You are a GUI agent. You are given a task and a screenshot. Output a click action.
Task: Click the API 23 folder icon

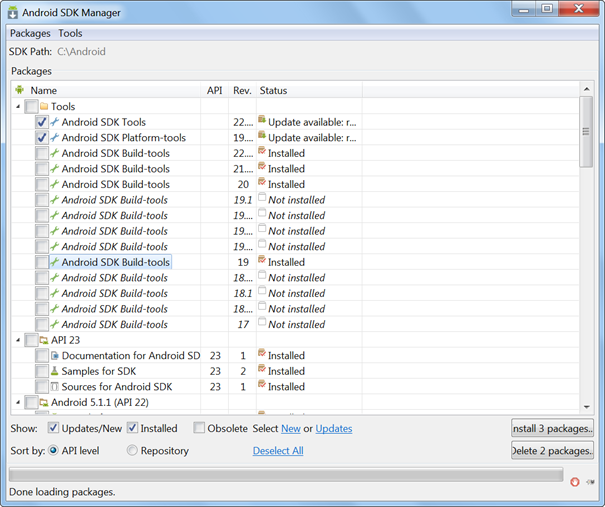tap(44, 340)
